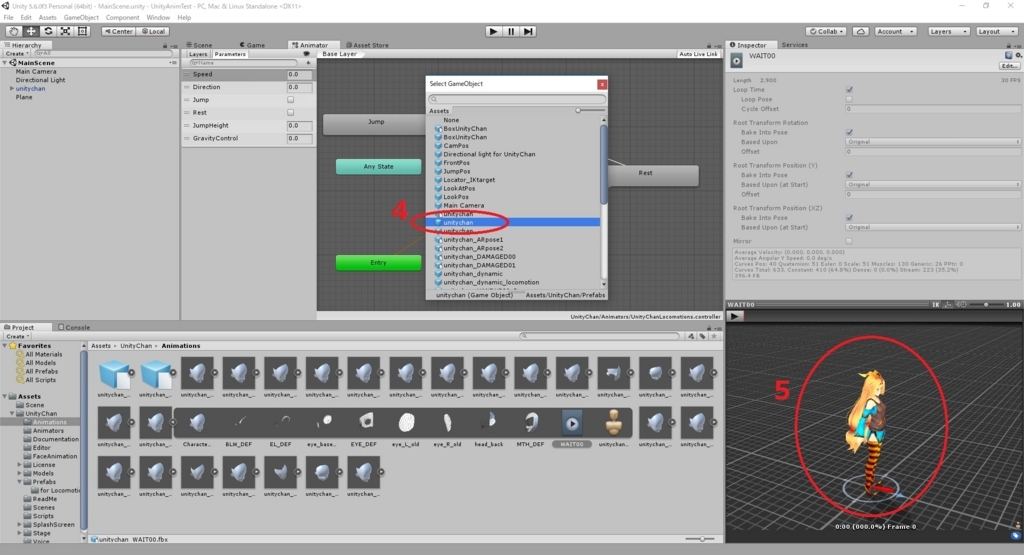Select the Hand tool in toolbar
Image resolution: width=1024 pixels, height=555 pixels.
(13, 31)
